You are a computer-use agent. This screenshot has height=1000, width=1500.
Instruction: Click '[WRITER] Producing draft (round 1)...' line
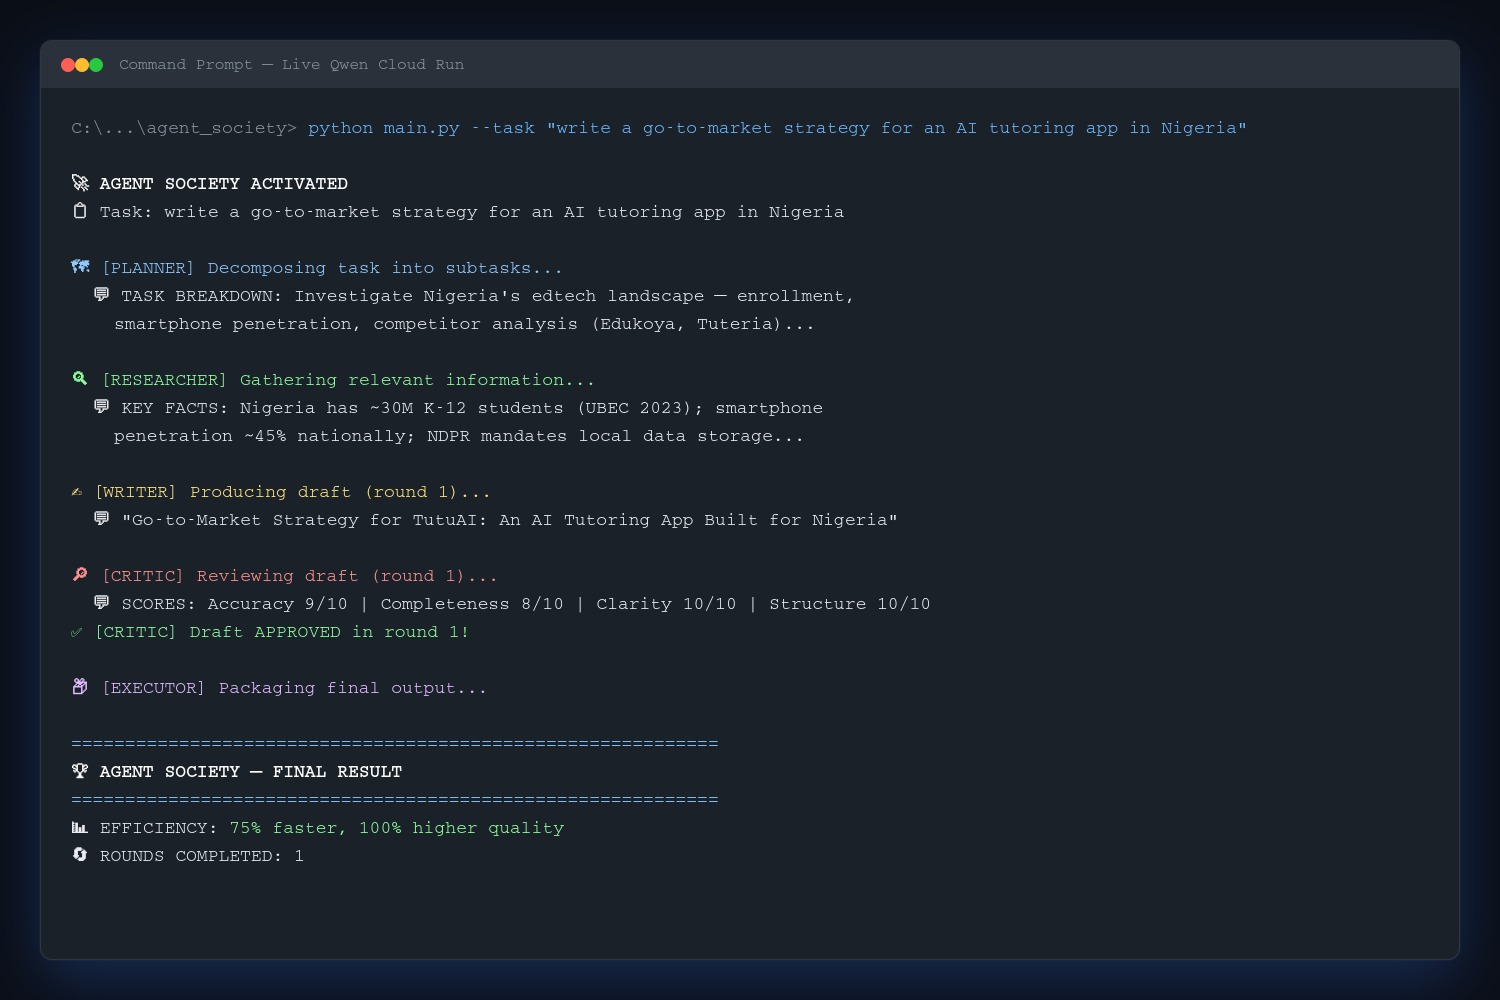click(293, 492)
